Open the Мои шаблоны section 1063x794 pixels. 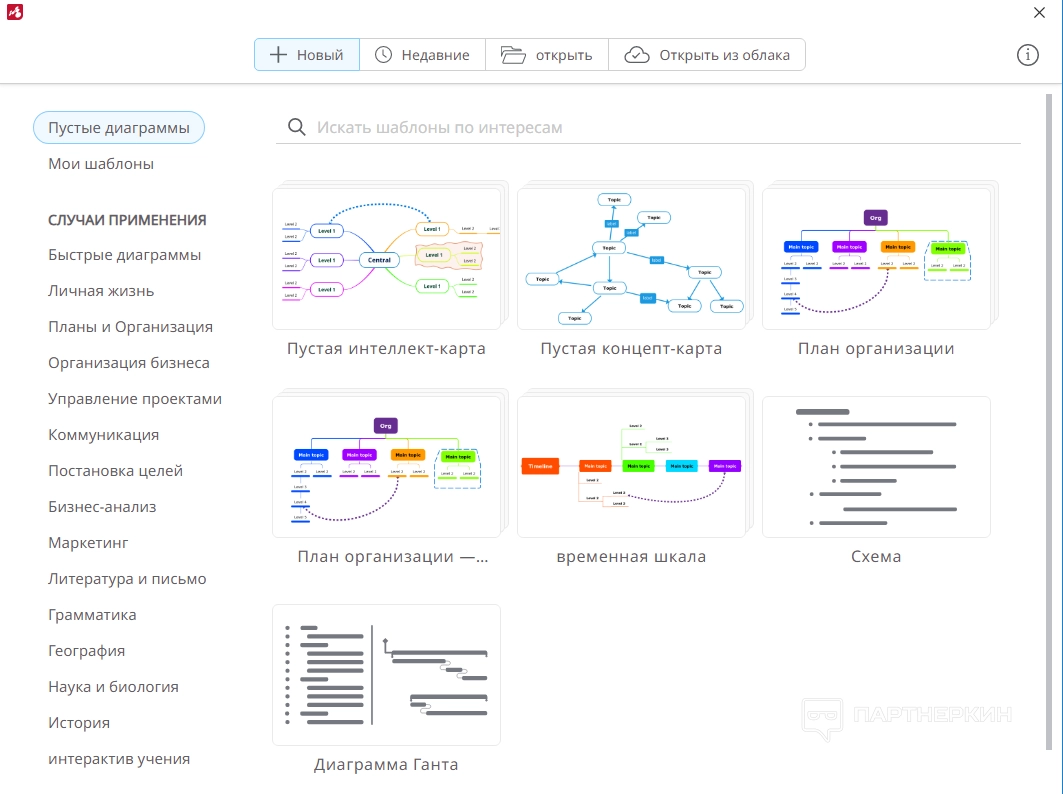point(101,164)
